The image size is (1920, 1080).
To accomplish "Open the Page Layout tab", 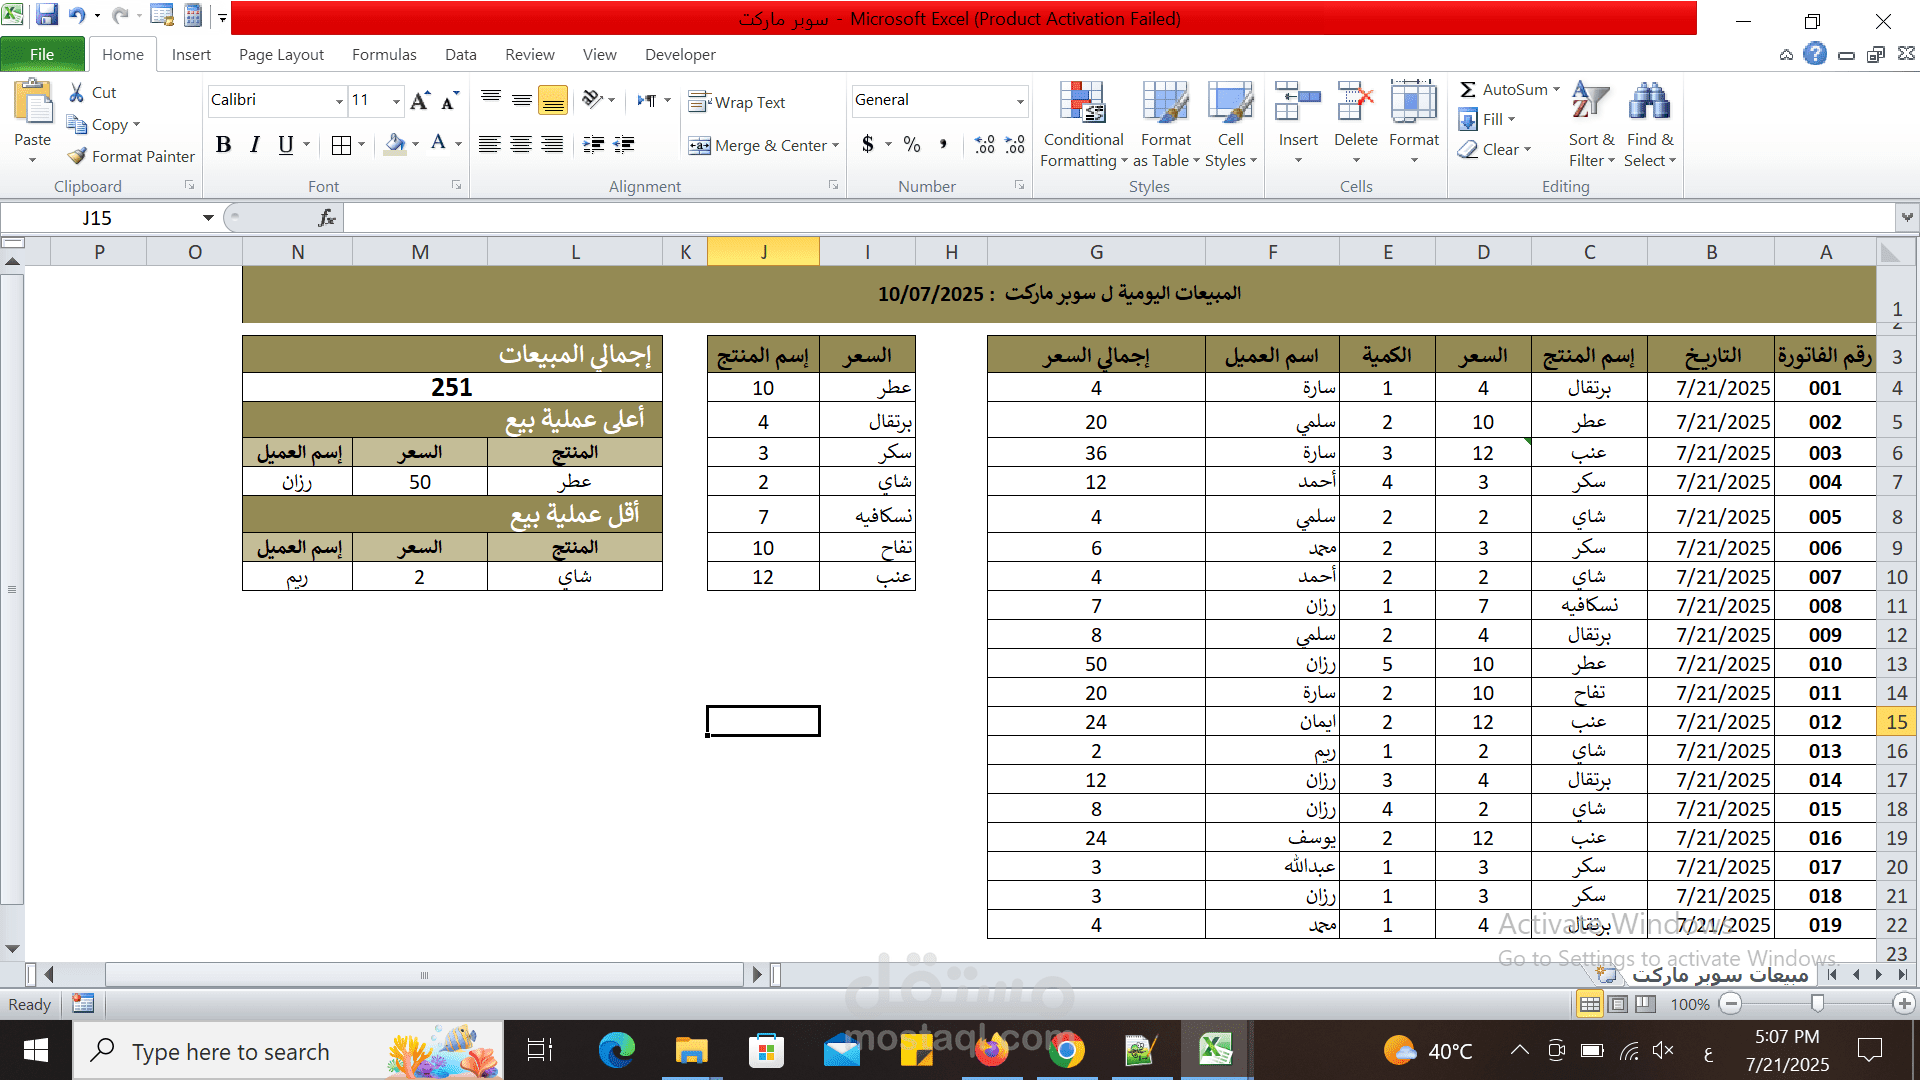I will coord(281,55).
